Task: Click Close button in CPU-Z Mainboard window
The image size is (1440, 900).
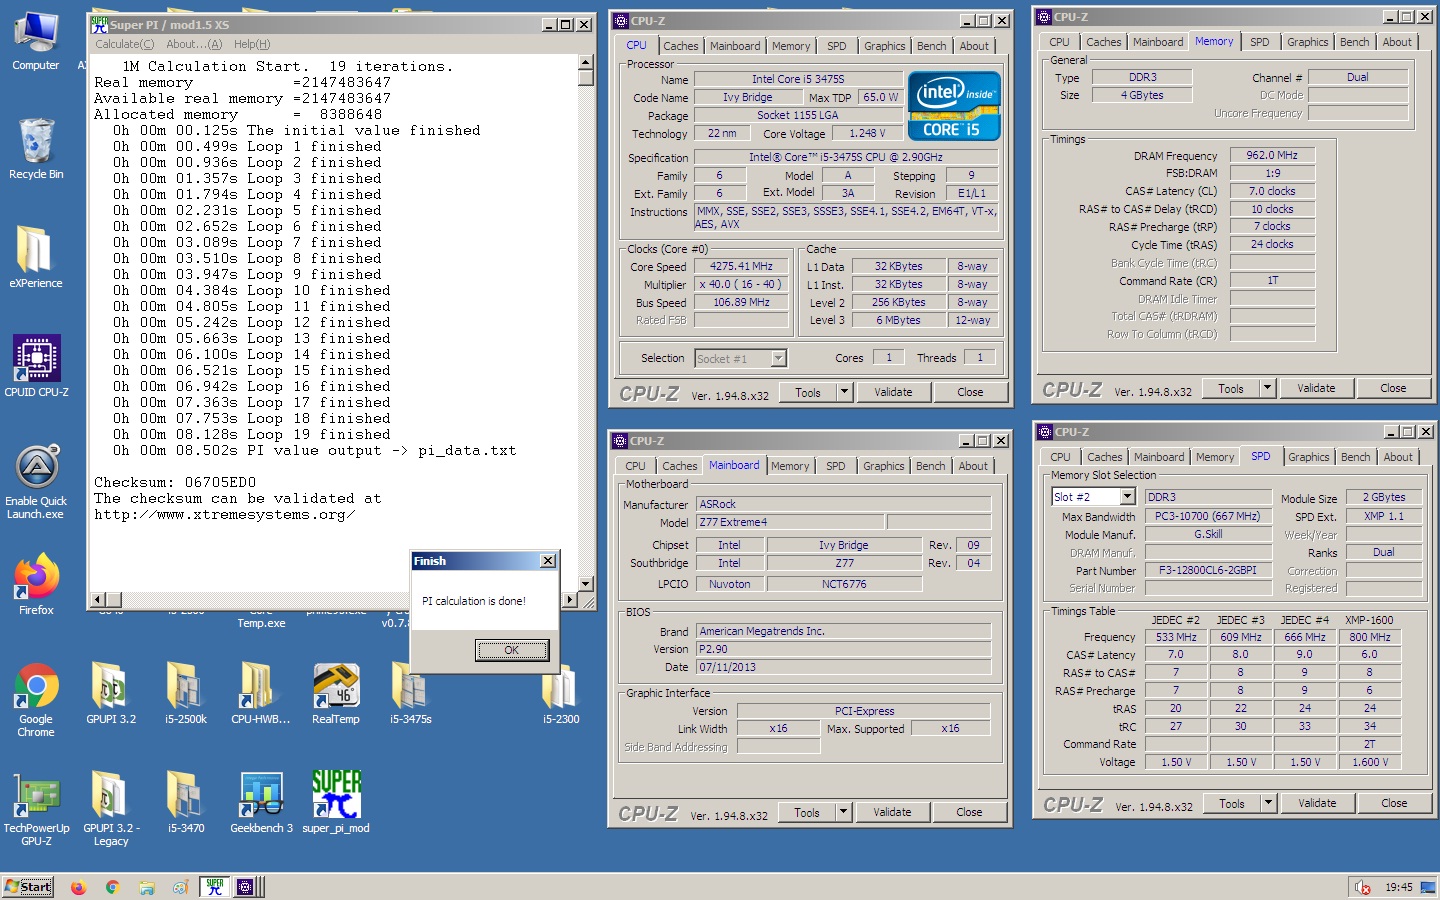Action: (x=969, y=812)
